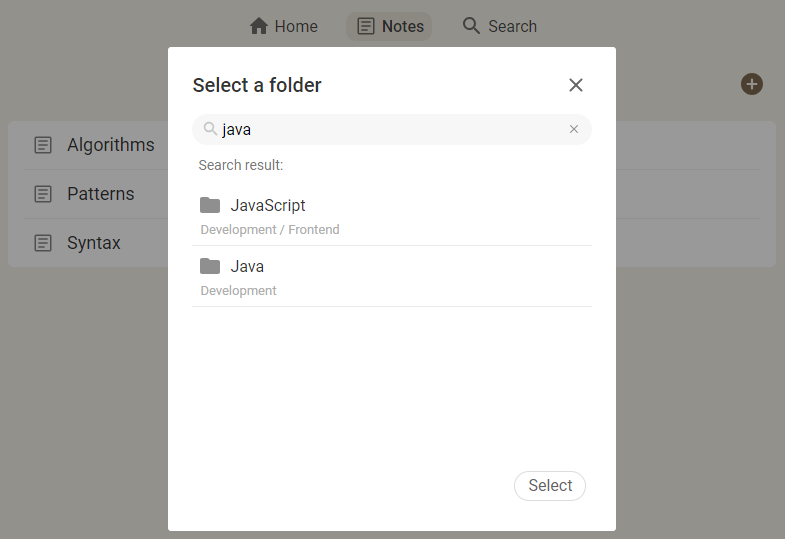This screenshot has width=785, height=539.
Task: Switch to the Search tab
Action: [x=499, y=26]
